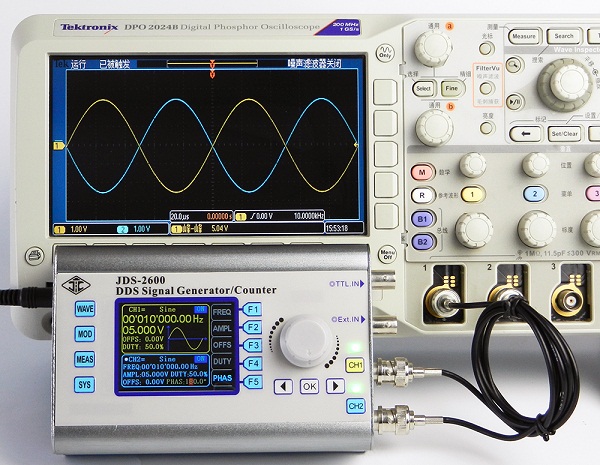
Task: Click multipurpose knob a
Action: pyautogui.click(x=434, y=48)
